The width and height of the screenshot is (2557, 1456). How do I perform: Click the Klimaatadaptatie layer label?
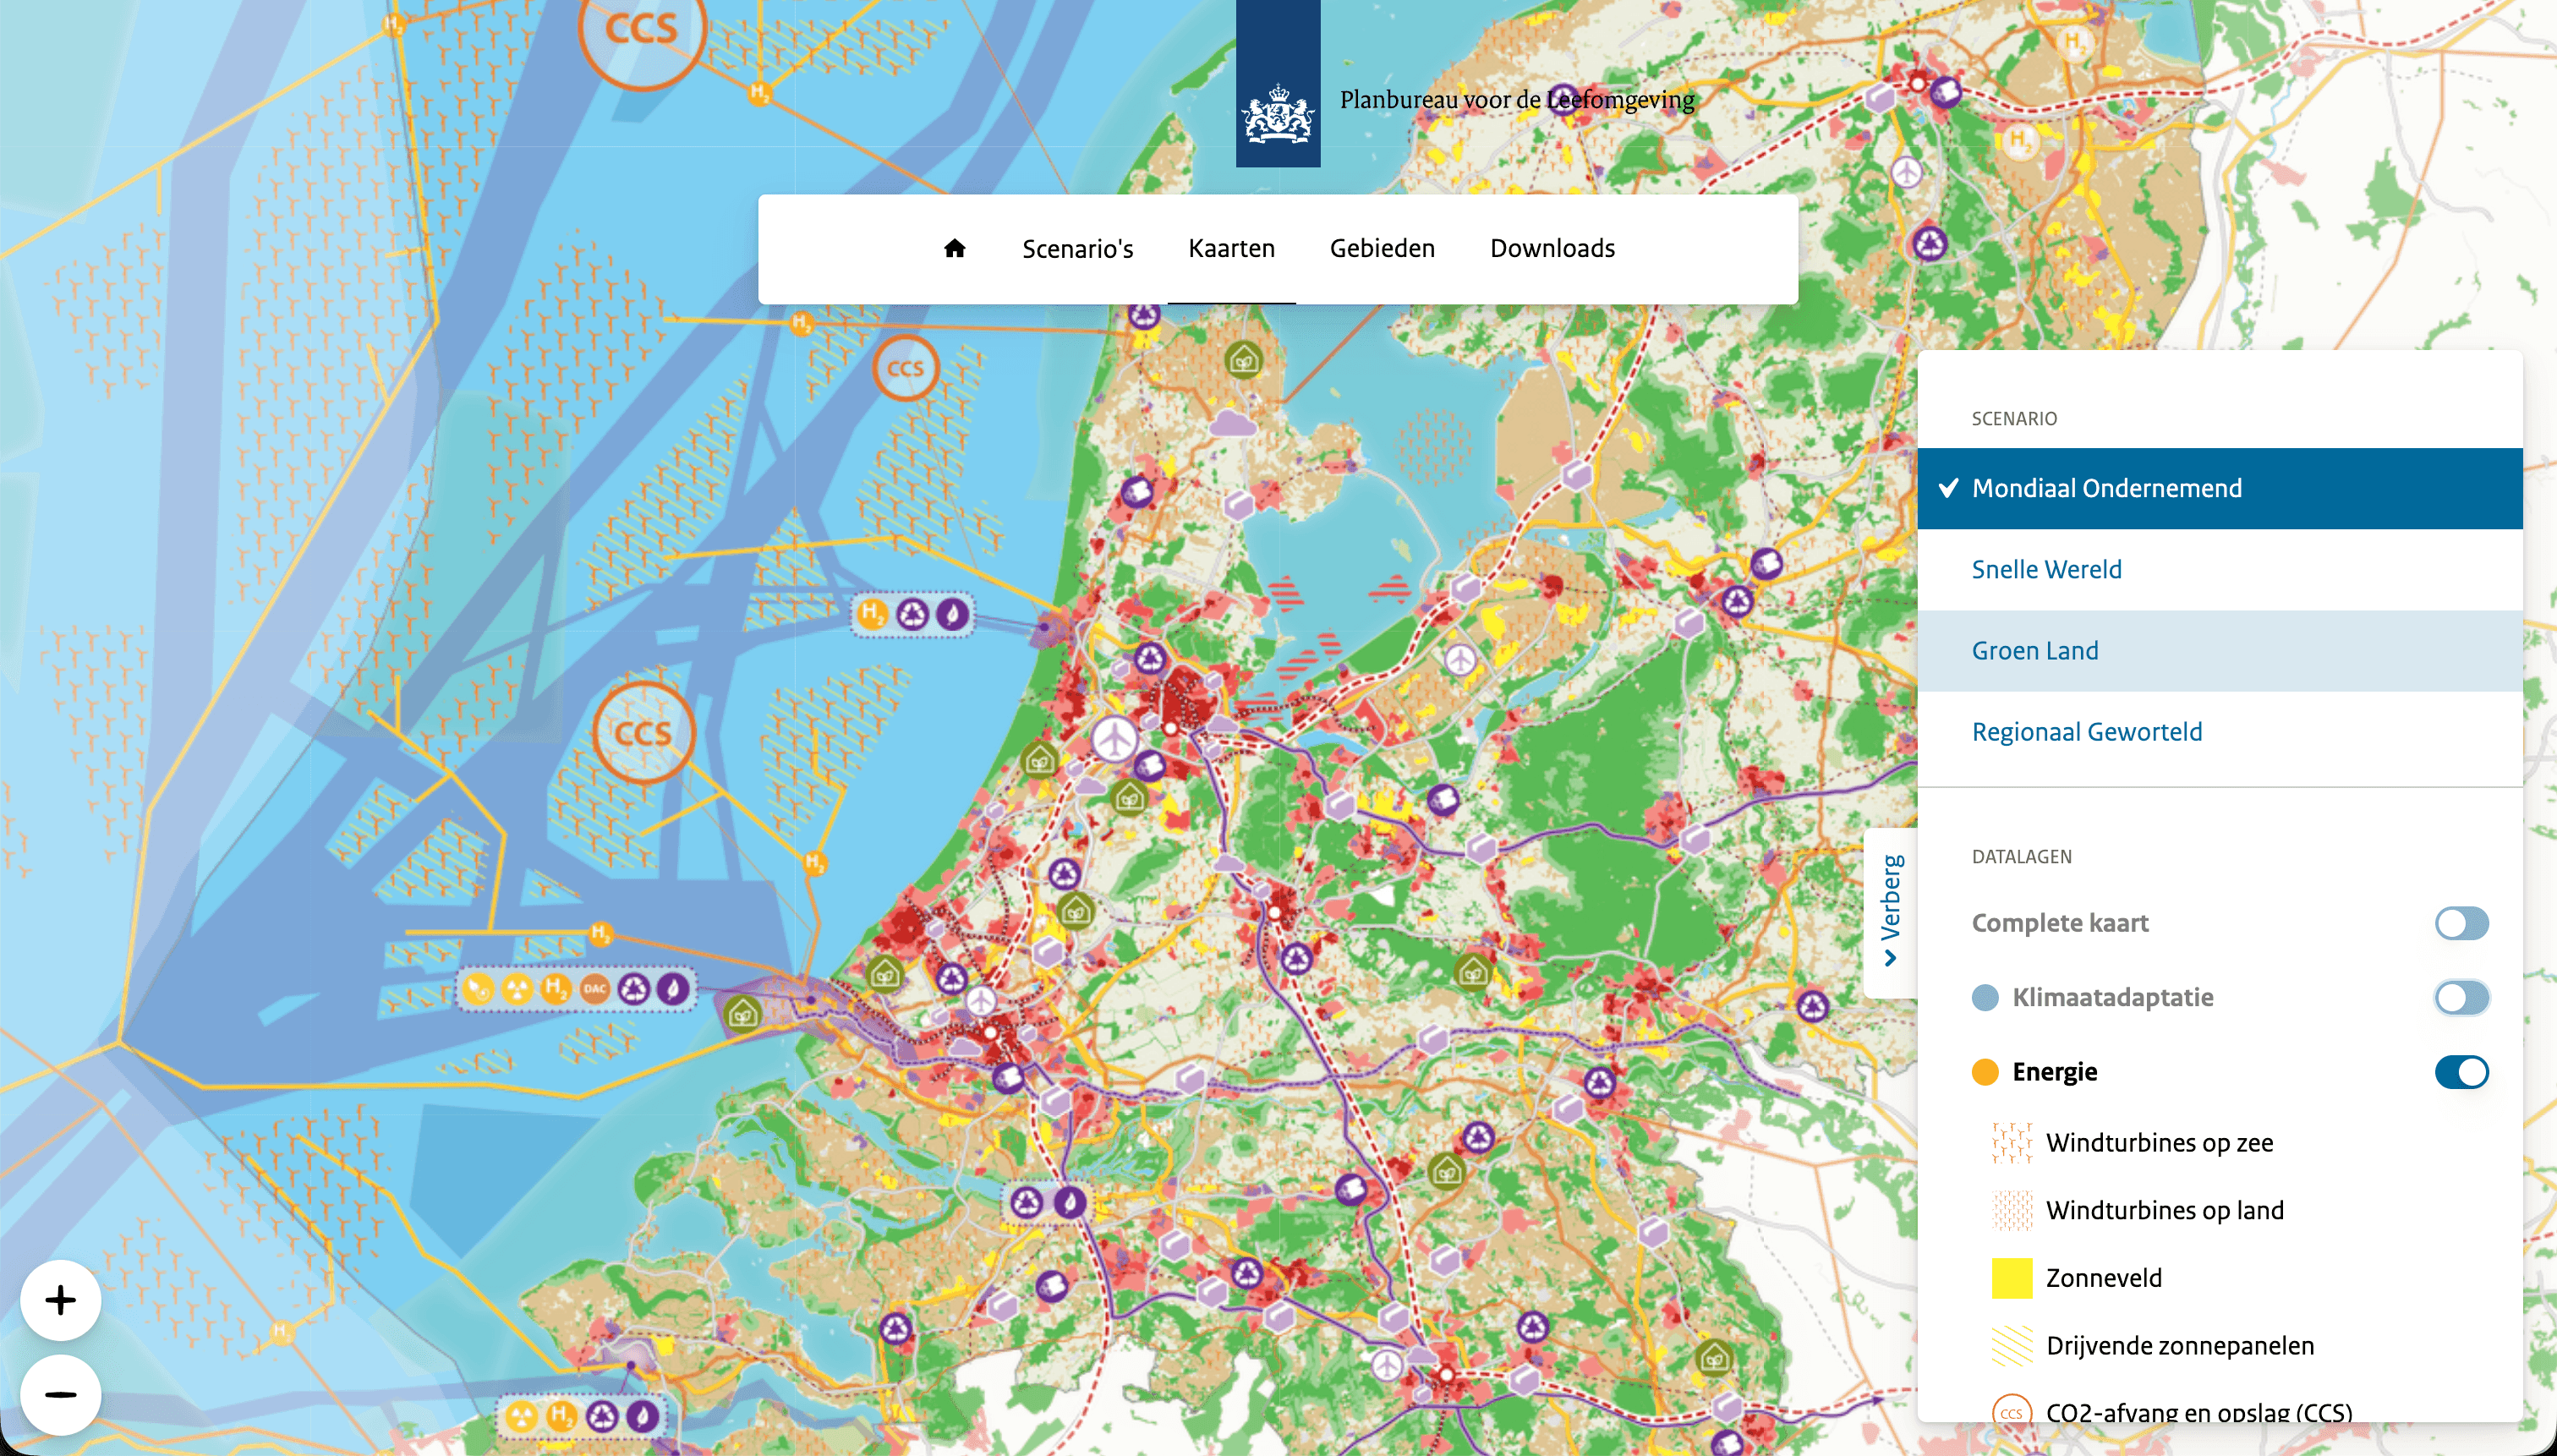coord(2112,997)
